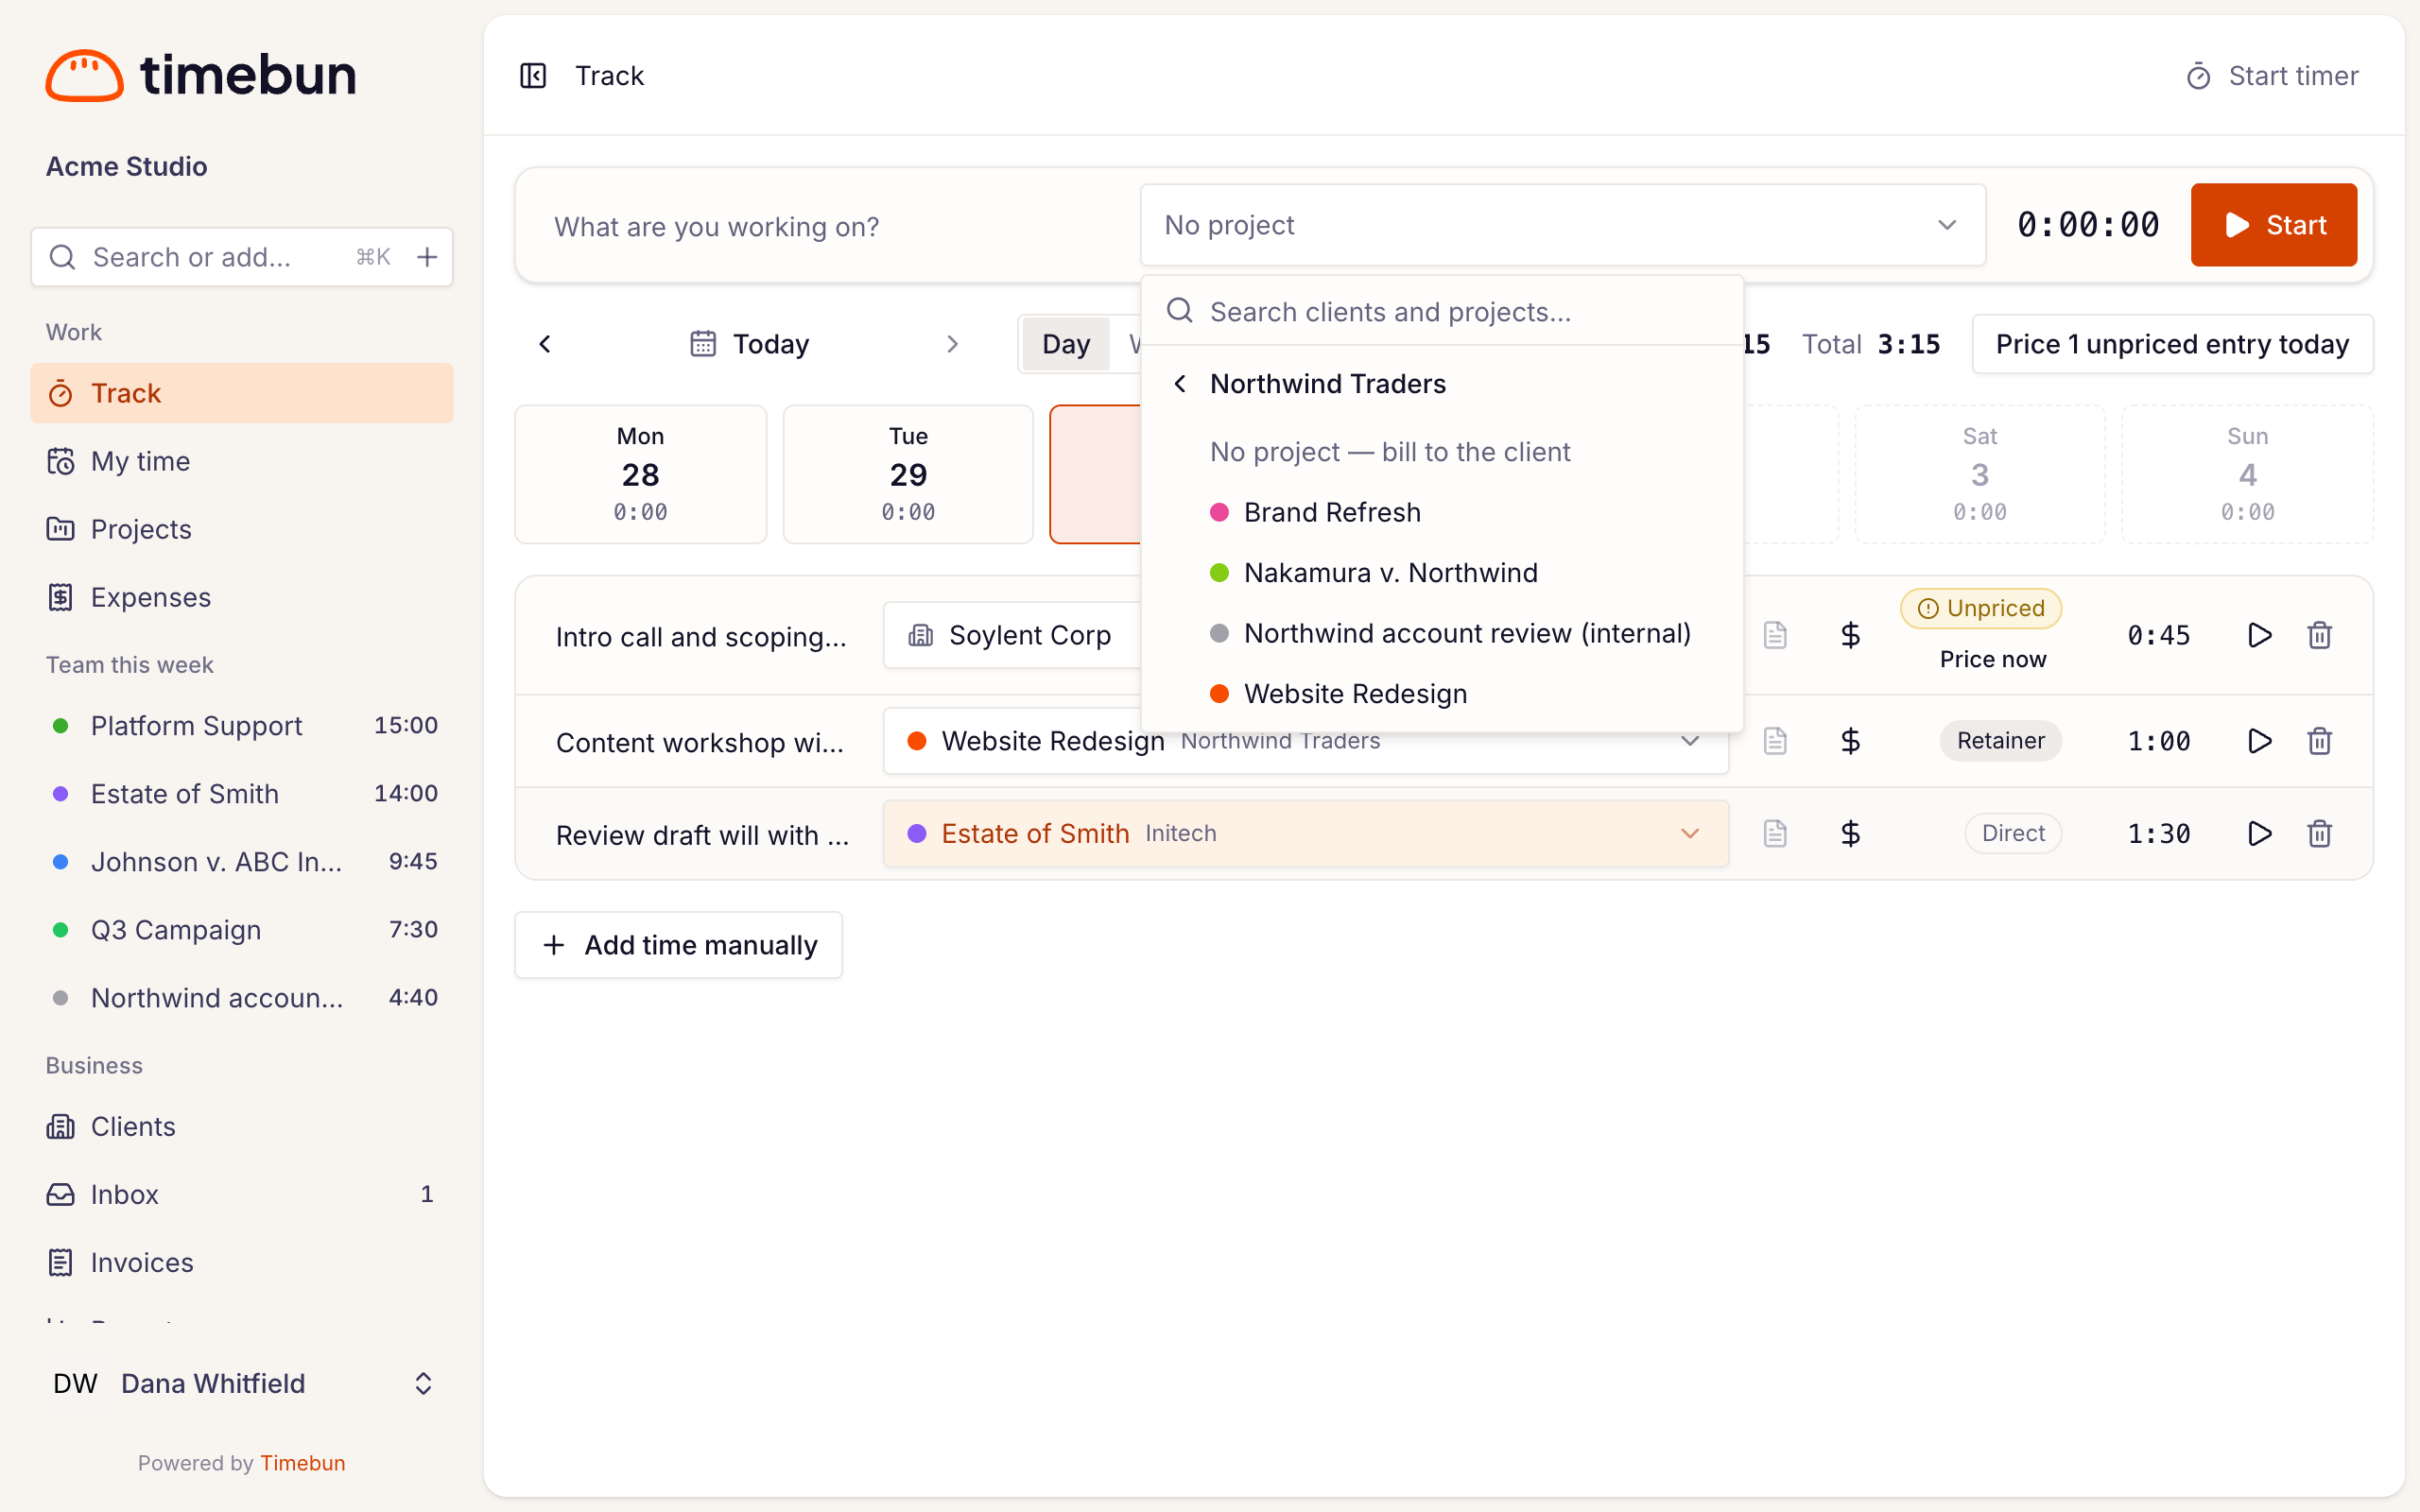This screenshot has width=2420, height=1512.
Task: Open notes icon for Content workshop entry
Action: point(1775,741)
